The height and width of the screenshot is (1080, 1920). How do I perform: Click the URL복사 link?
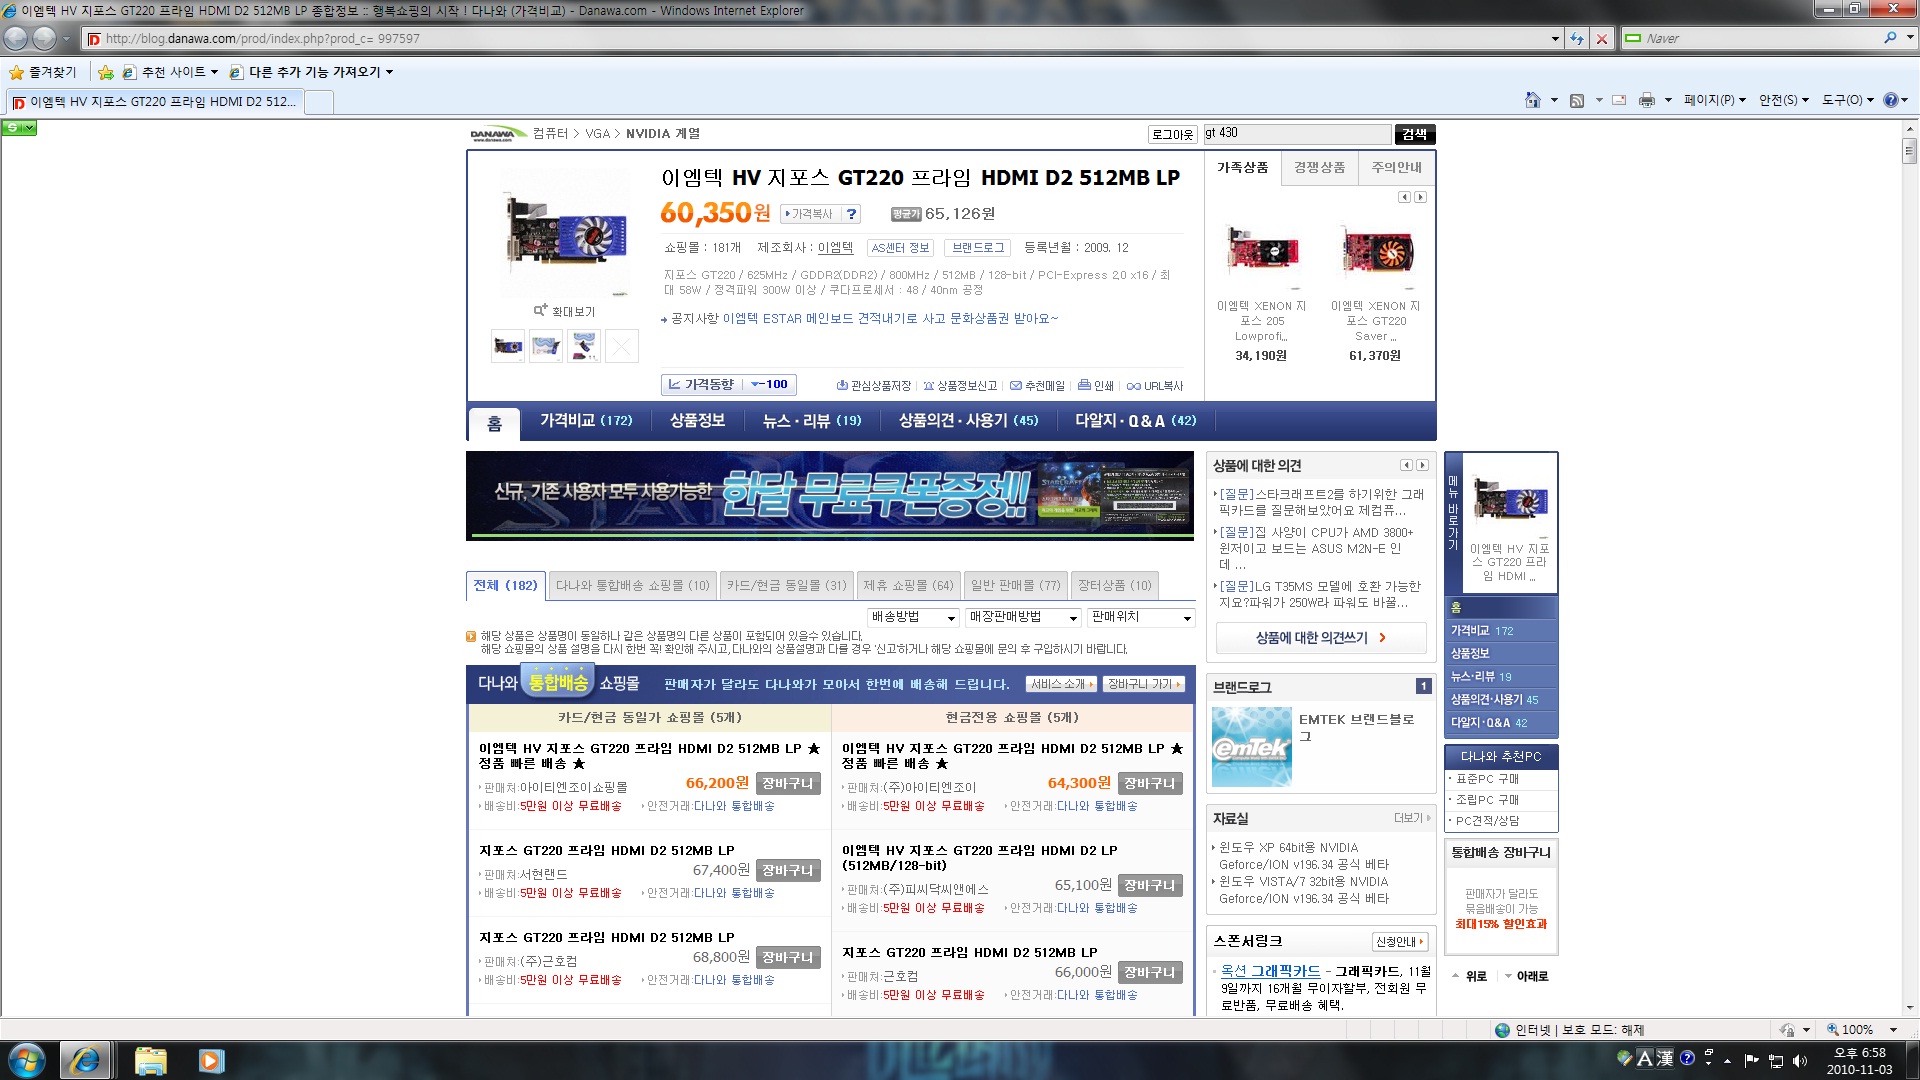tap(1155, 386)
